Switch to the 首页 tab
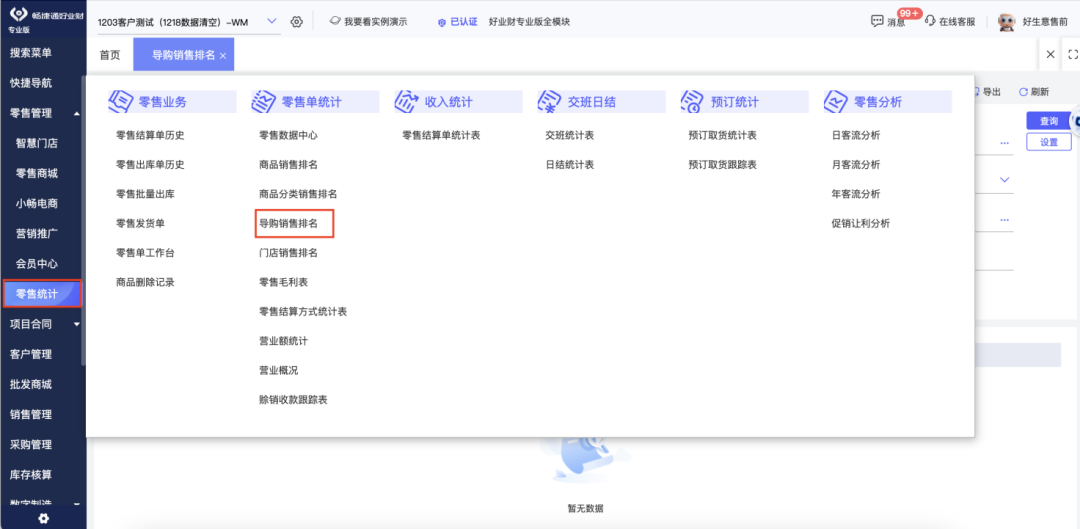The width and height of the screenshot is (1080, 529). (110, 55)
